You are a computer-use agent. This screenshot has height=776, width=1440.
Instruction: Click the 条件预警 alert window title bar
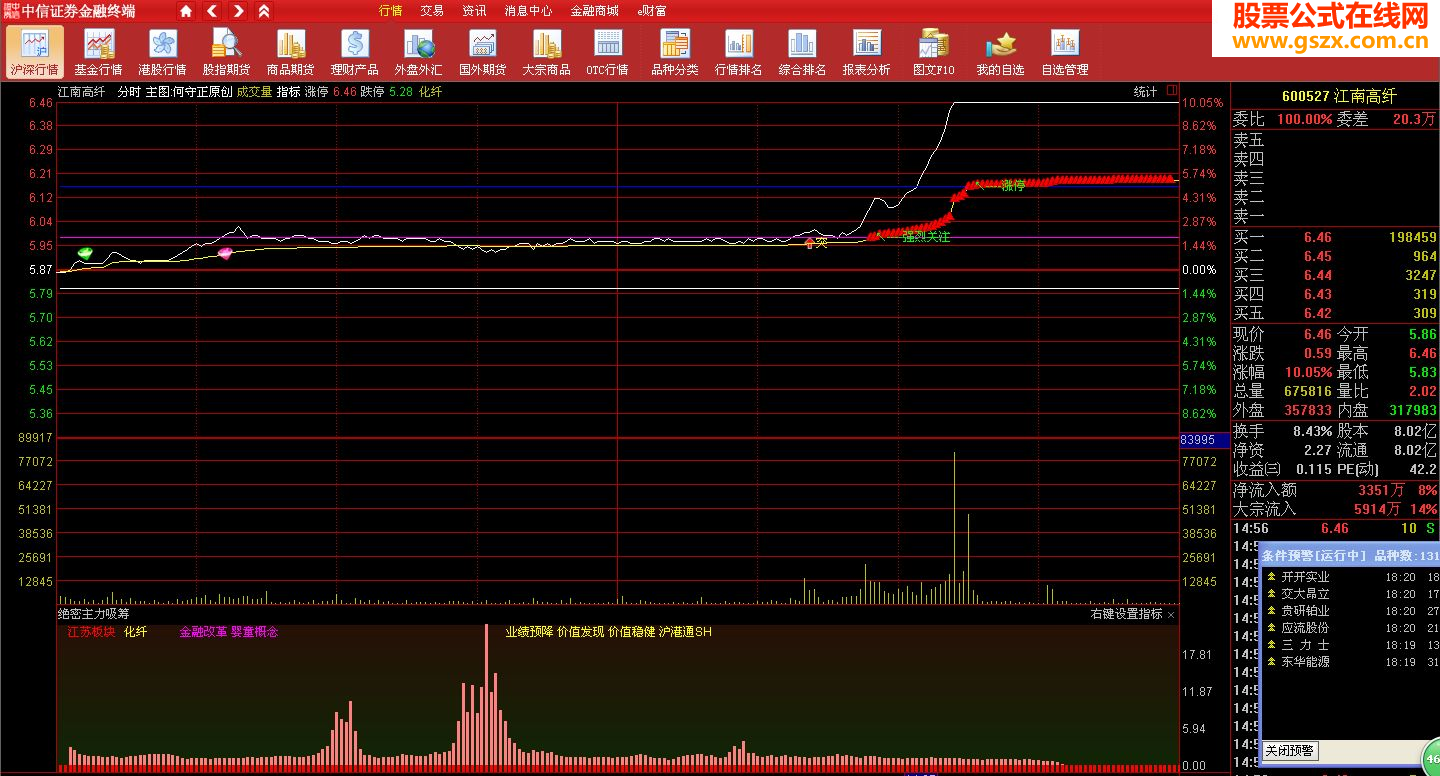click(x=1349, y=555)
